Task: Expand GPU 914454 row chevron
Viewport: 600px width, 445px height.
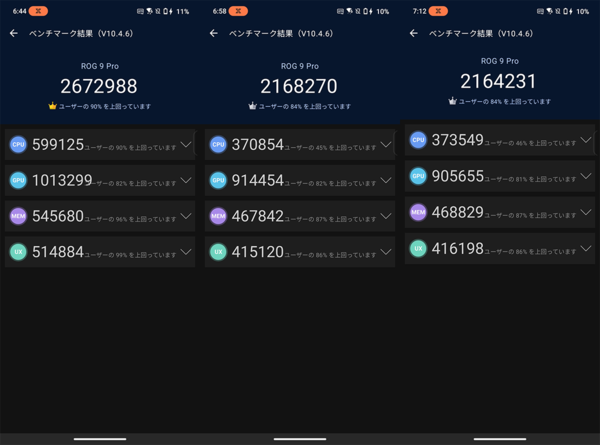Action: 386,180
